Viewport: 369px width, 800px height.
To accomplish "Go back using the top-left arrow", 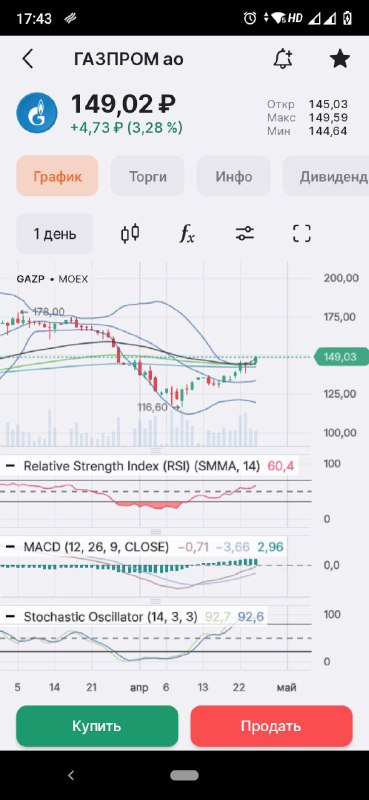I will click(28, 59).
